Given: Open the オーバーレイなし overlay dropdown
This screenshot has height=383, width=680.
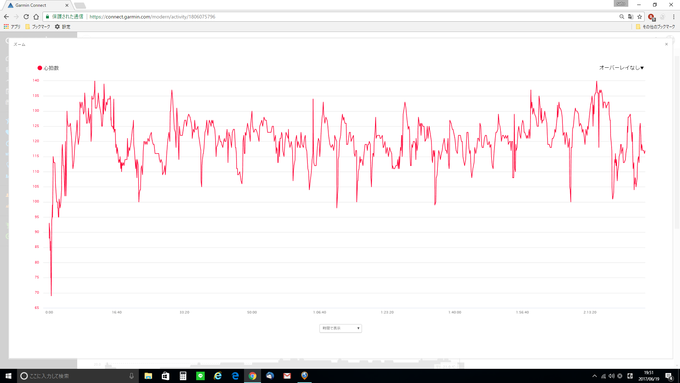Looking at the screenshot, I should tap(621, 68).
